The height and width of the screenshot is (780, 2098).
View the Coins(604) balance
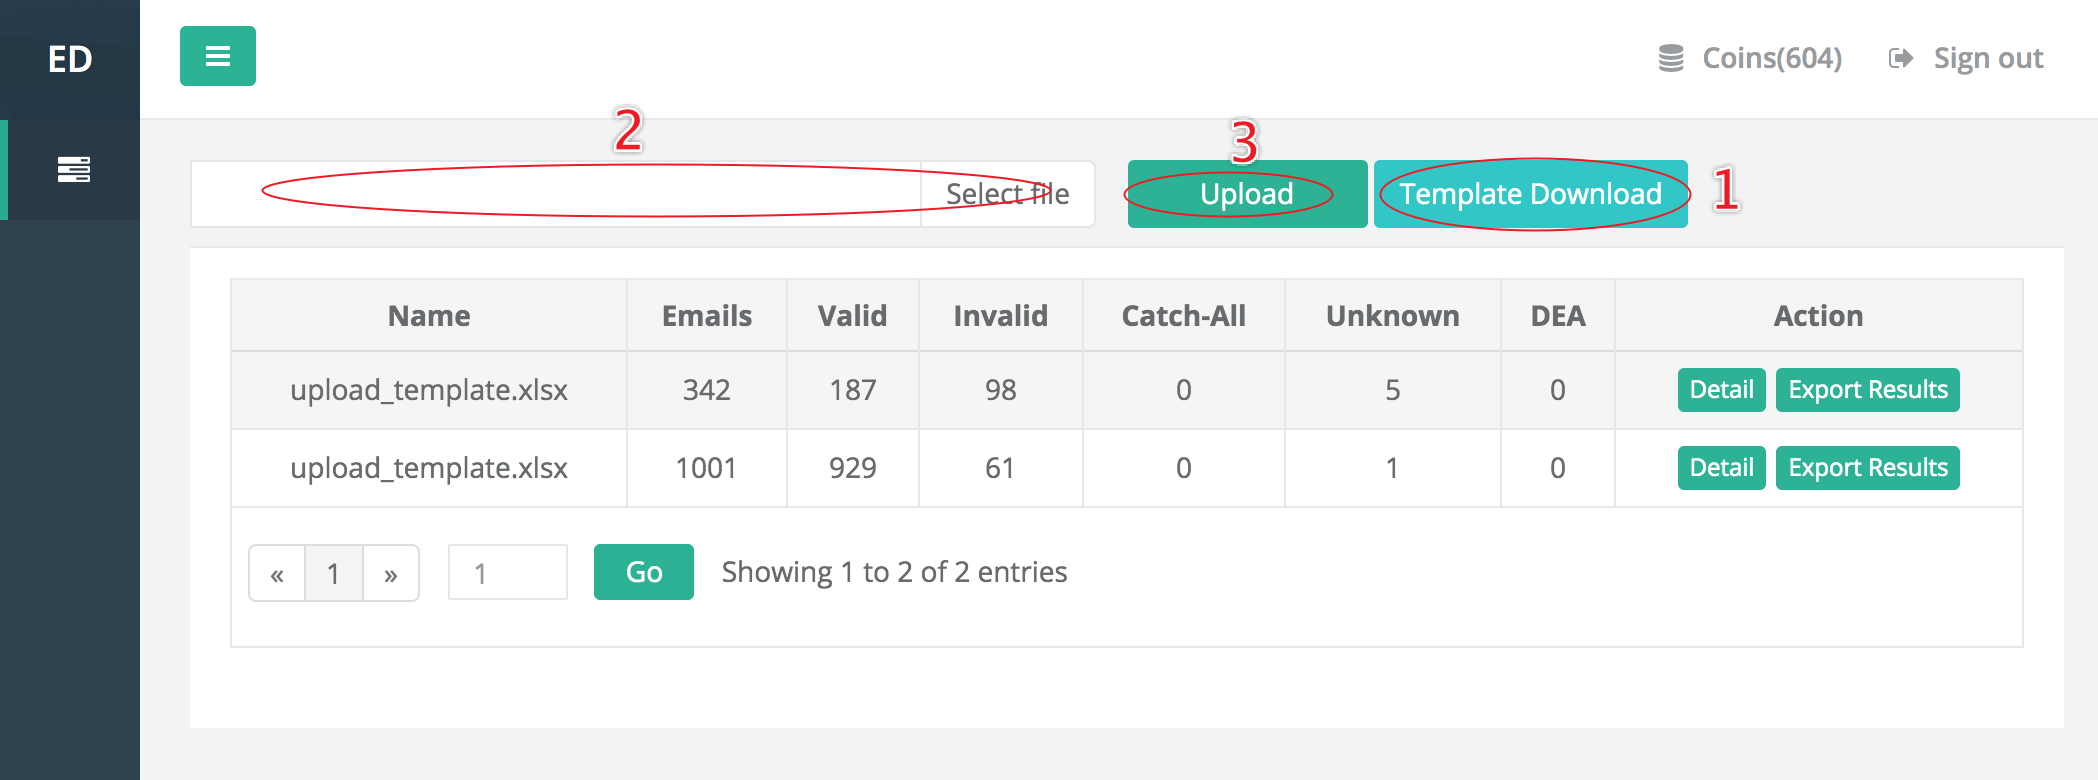point(1771,58)
